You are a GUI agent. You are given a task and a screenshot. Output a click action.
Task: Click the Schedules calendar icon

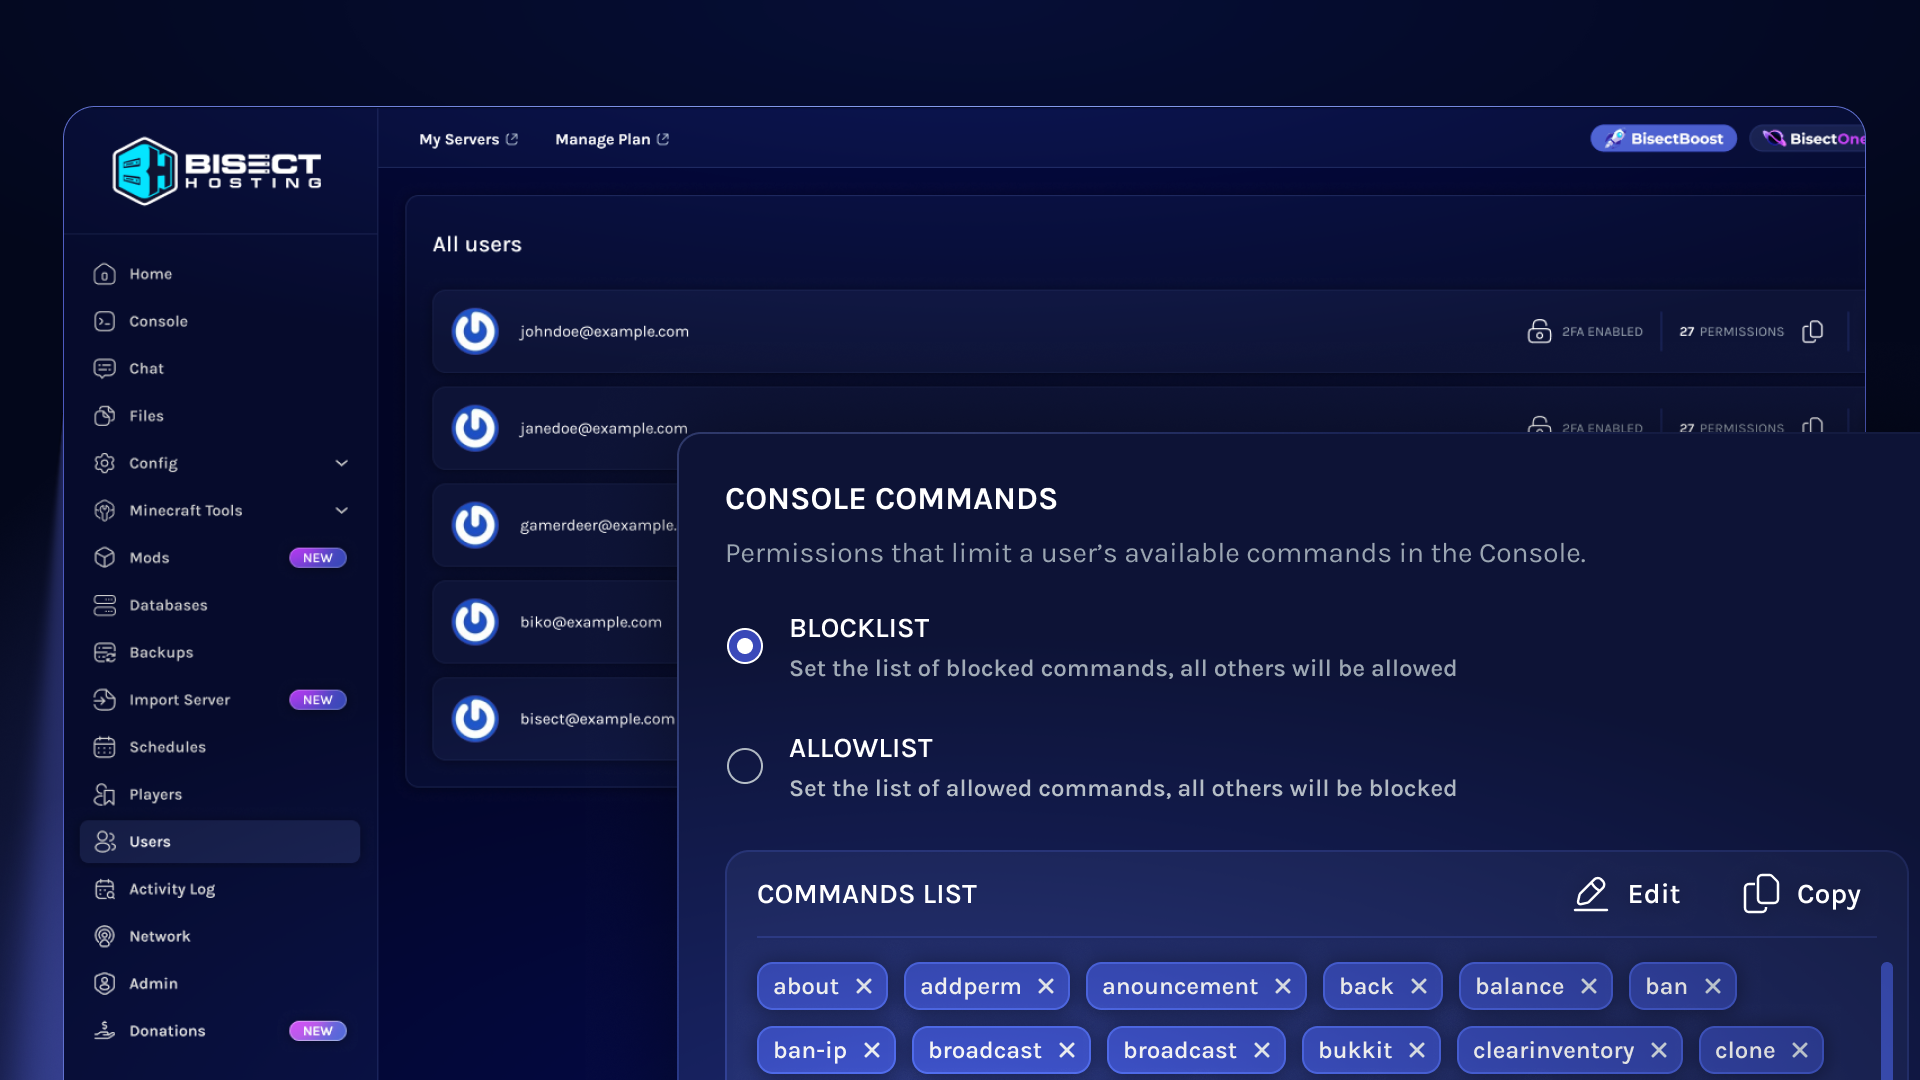(x=105, y=747)
